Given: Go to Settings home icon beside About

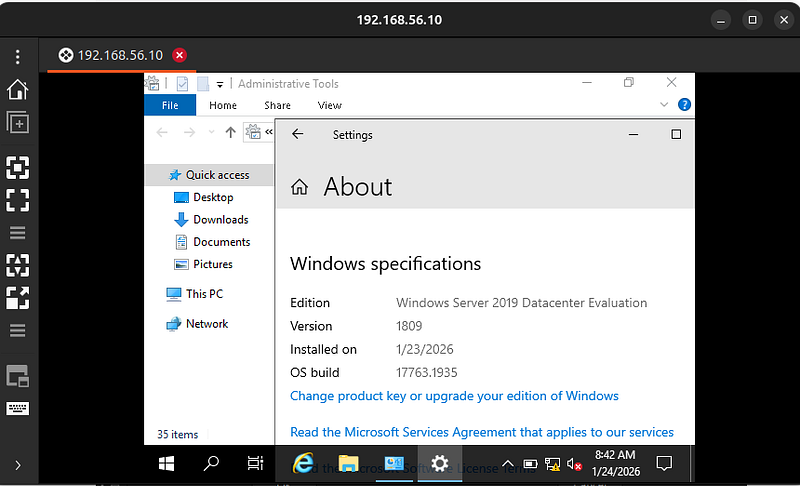Looking at the screenshot, I should point(299,187).
